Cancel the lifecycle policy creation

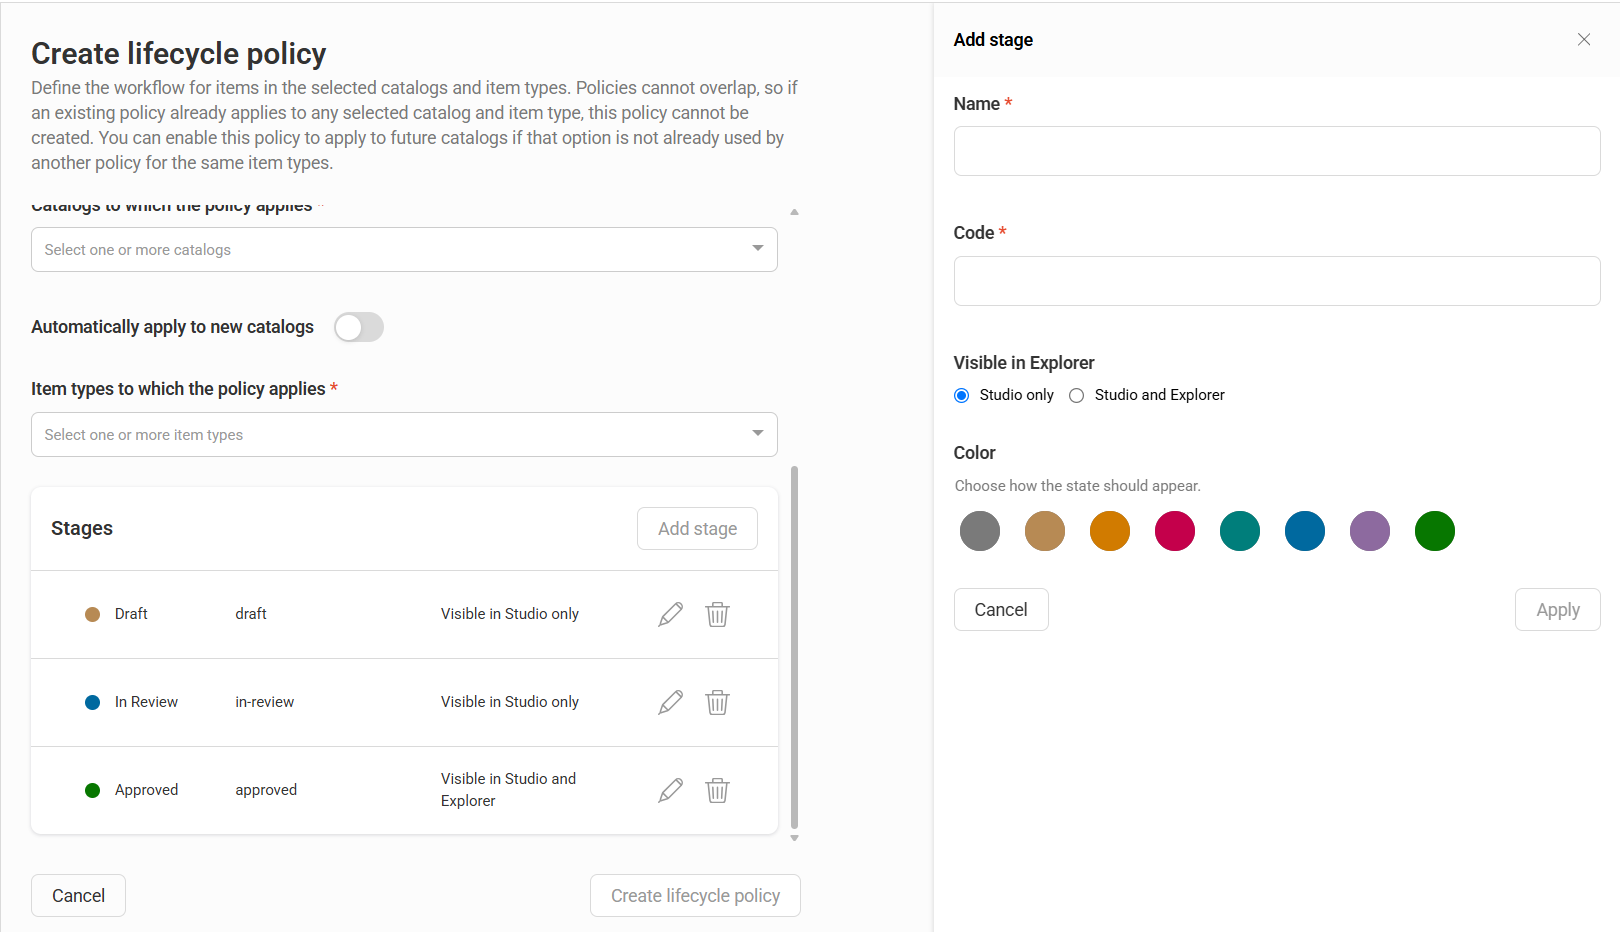pyautogui.click(x=78, y=896)
